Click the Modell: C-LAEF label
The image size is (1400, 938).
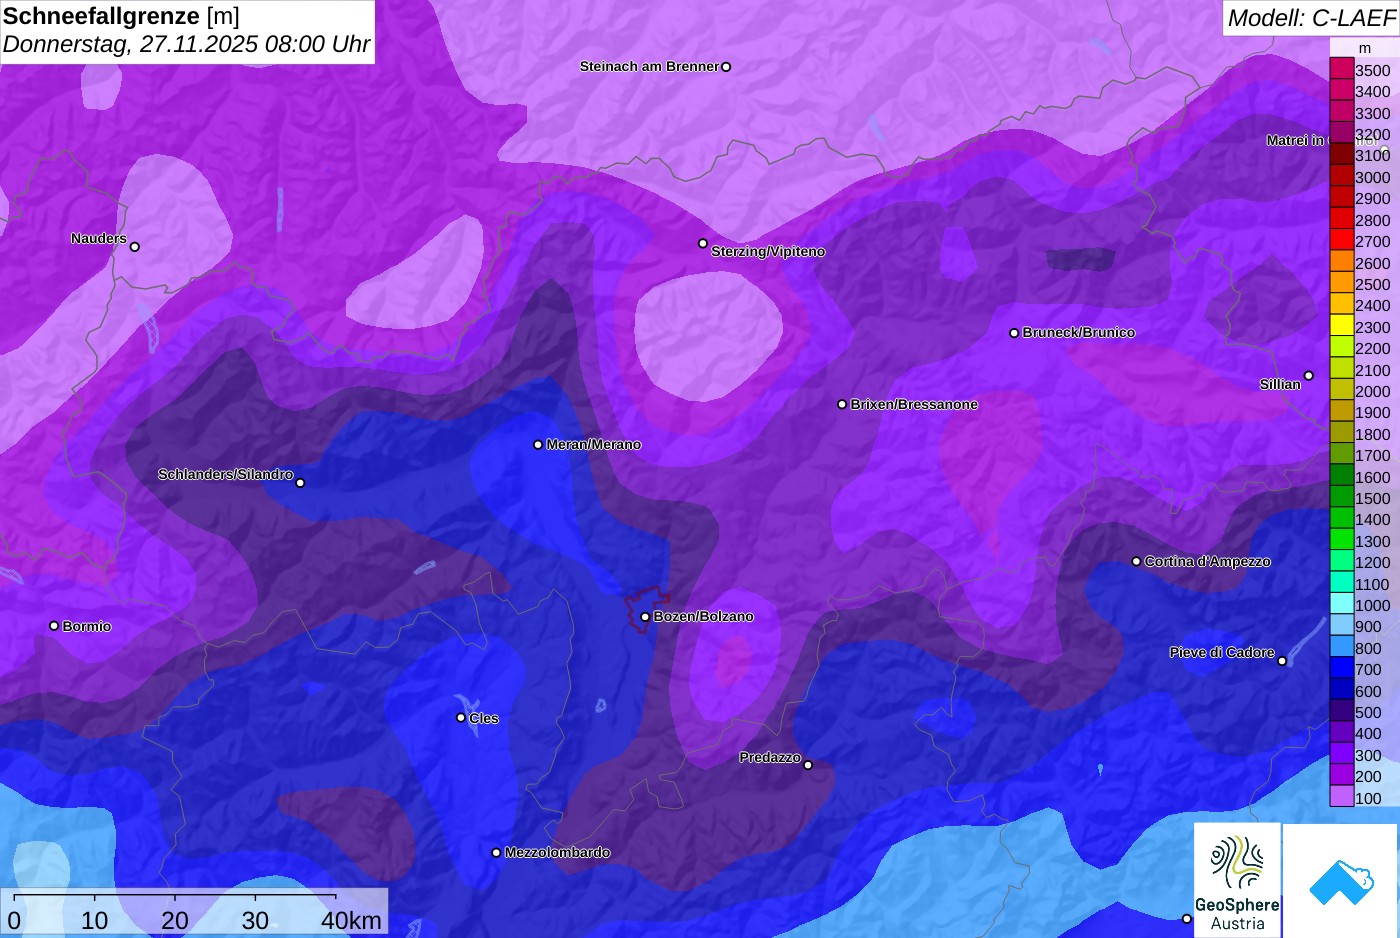(x=1311, y=17)
